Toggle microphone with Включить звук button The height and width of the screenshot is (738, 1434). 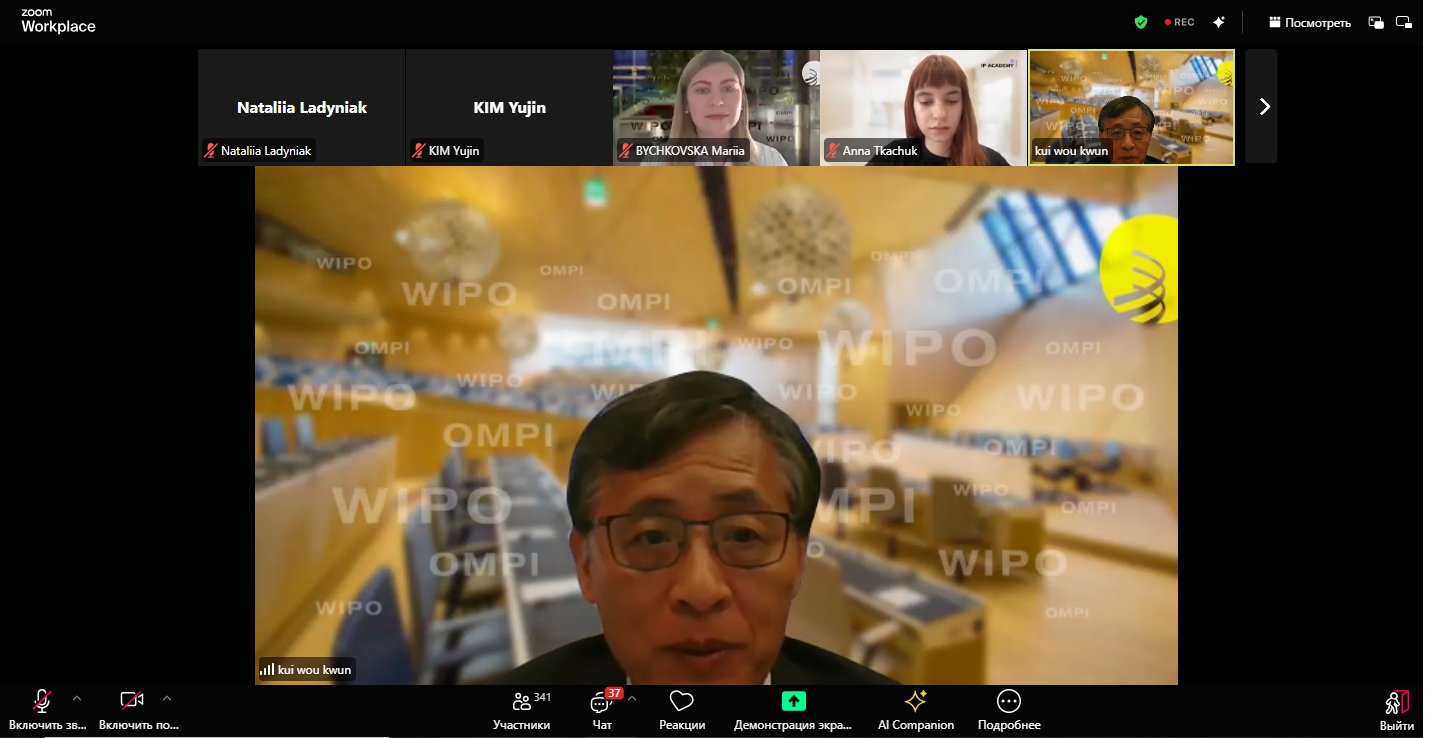coord(46,709)
